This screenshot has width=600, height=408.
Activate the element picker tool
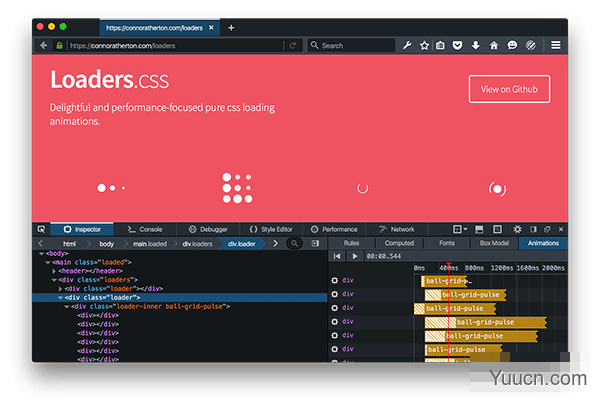point(41,229)
